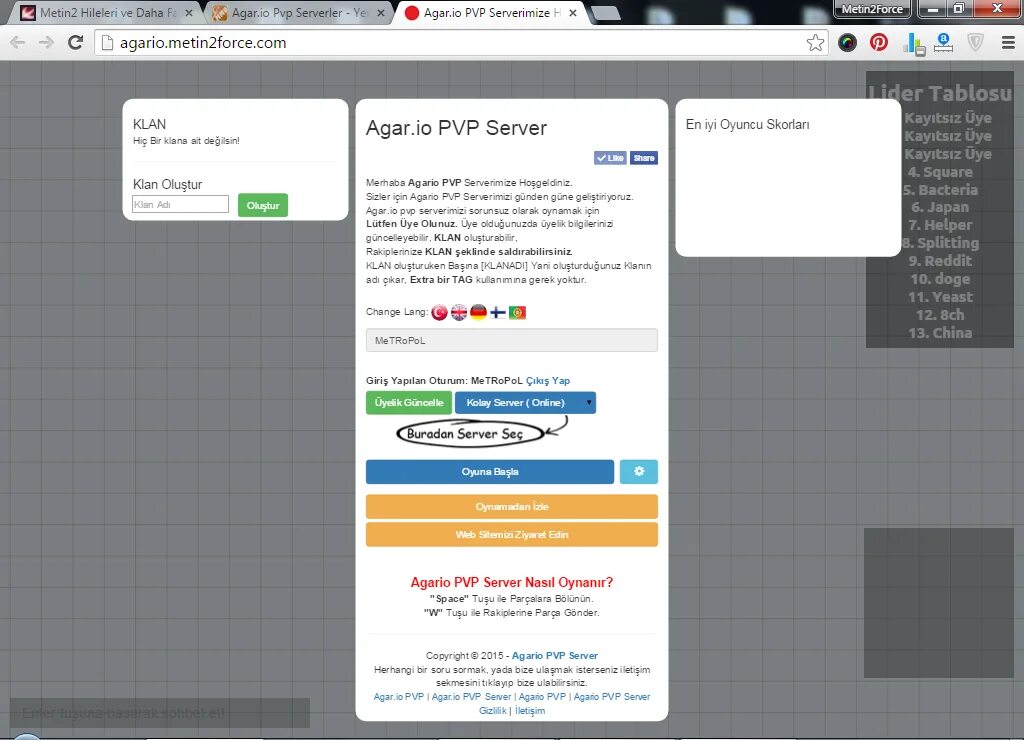Screen dimensions: 1024x740
Task: Click Web Sitemizi Ziyaret Edin button
Action: 511,534
